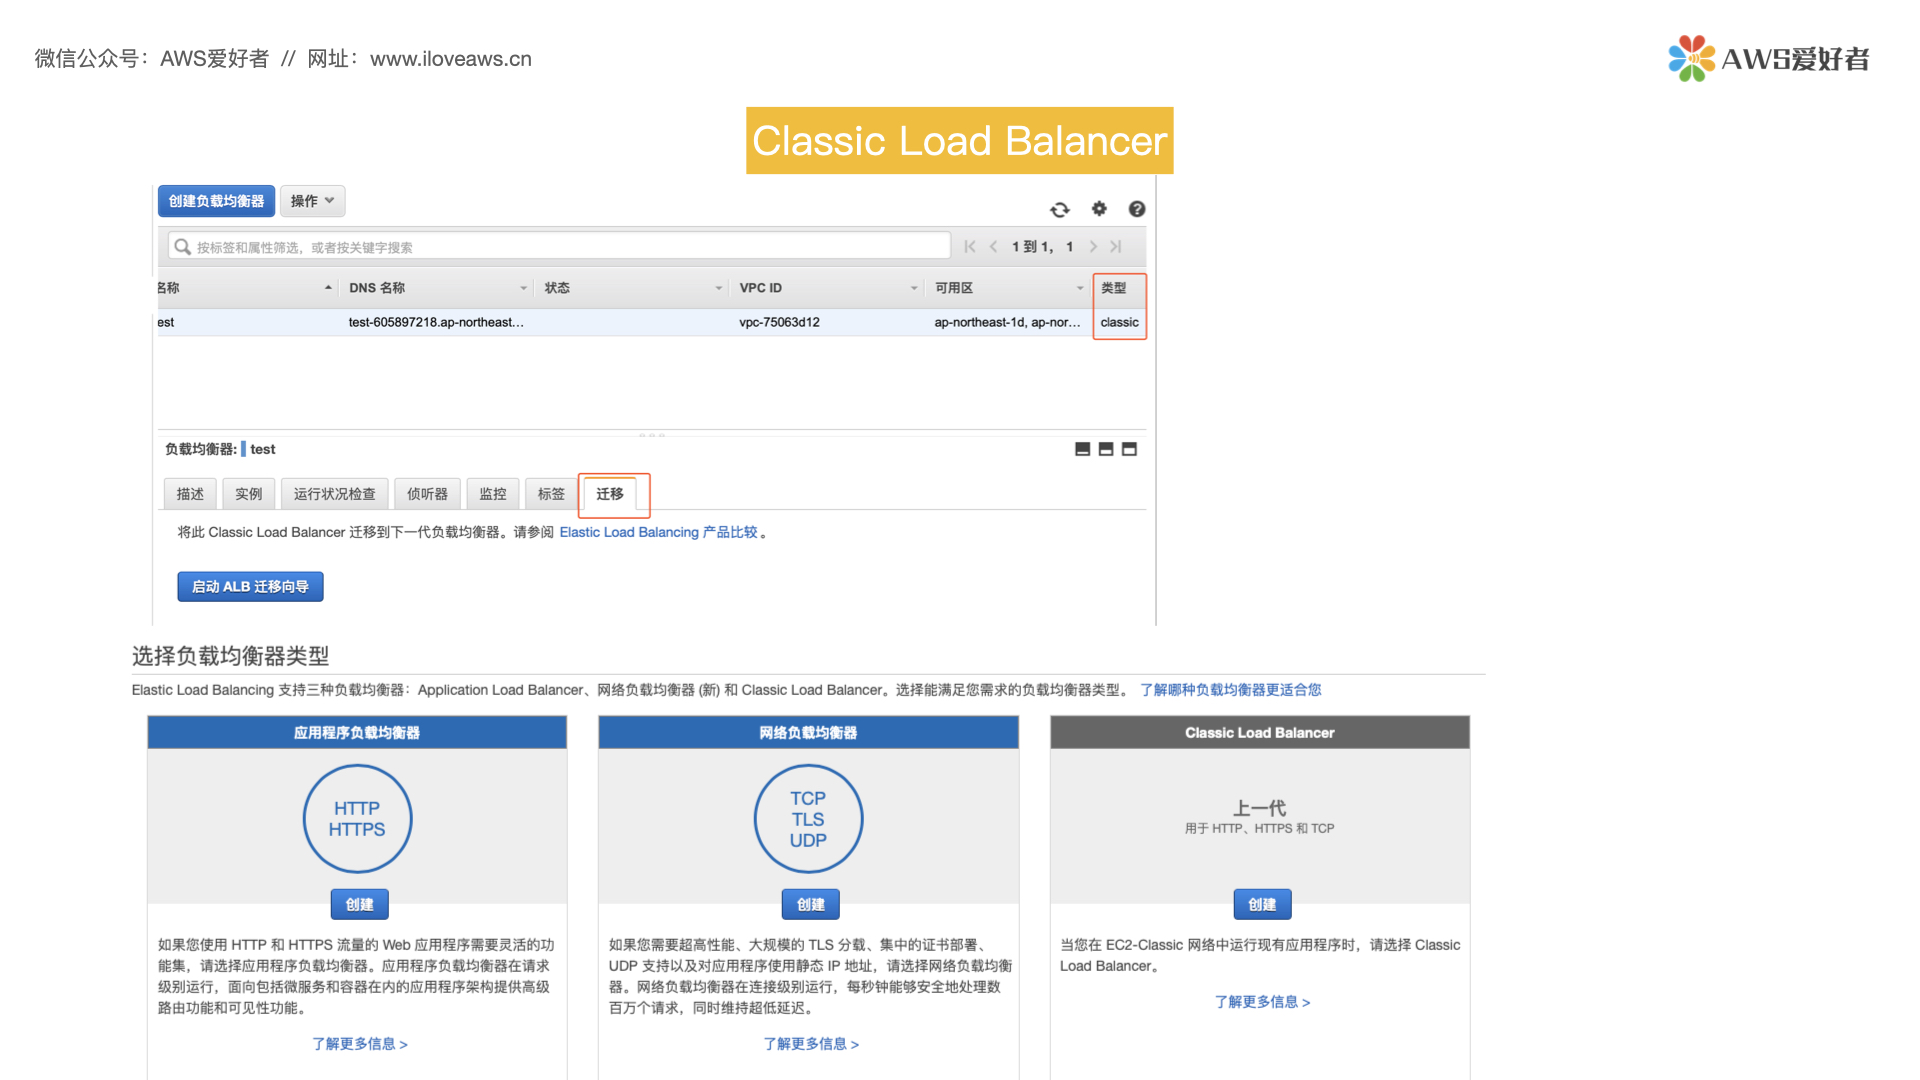This screenshot has width=1920, height=1080.
Task: Open the 状态 column dropdown
Action: [718, 288]
